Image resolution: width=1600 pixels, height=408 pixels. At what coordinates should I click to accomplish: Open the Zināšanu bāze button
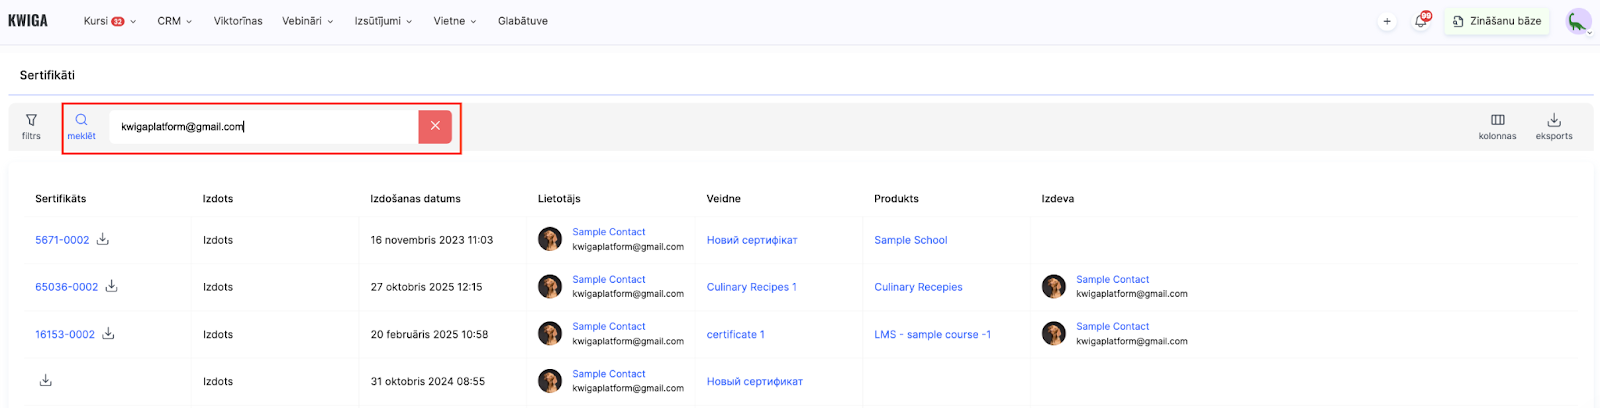point(1497,21)
